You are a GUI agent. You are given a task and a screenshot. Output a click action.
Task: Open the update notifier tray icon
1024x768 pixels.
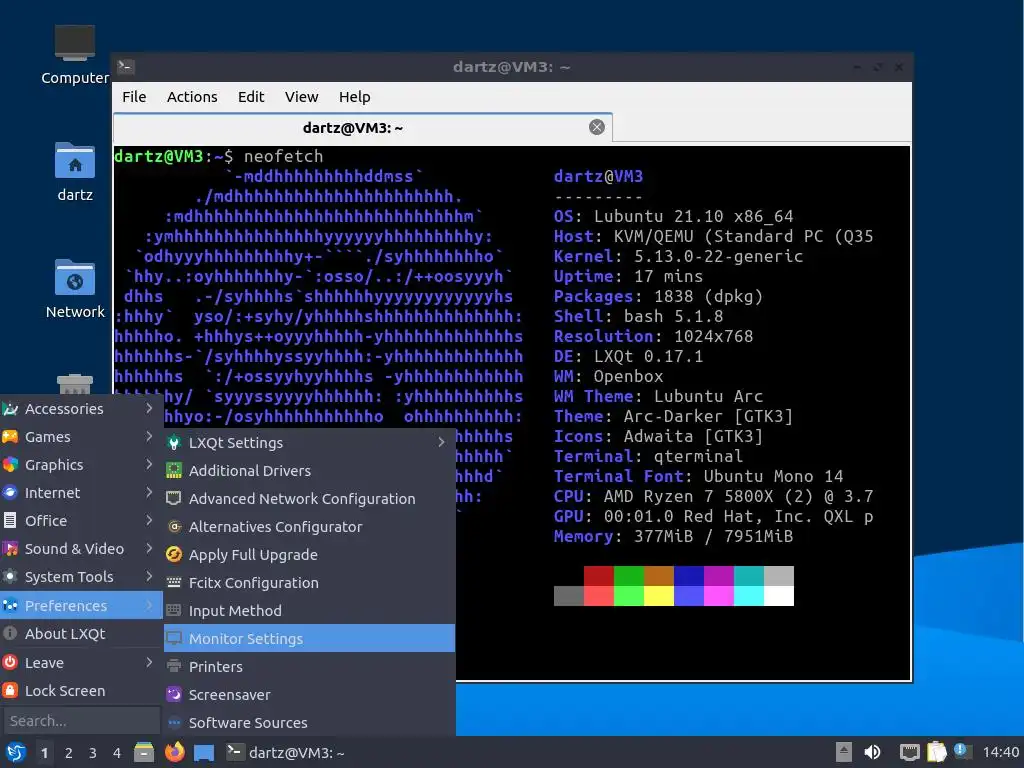point(962,751)
